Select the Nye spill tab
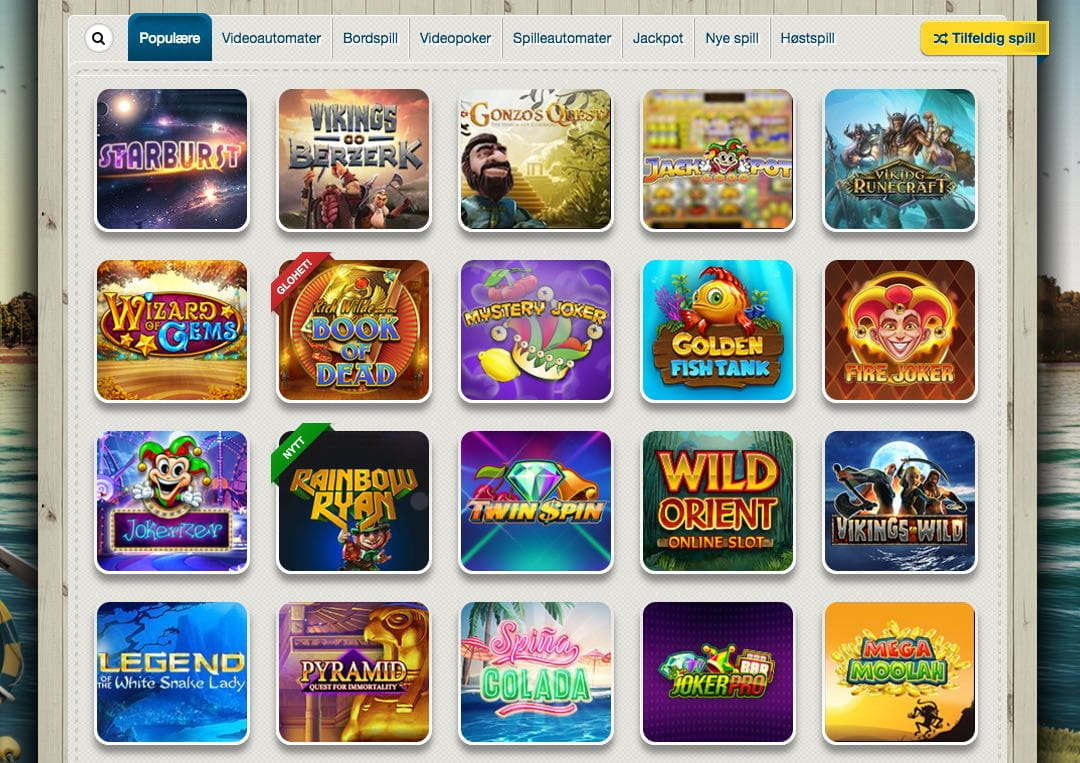 click(731, 39)
